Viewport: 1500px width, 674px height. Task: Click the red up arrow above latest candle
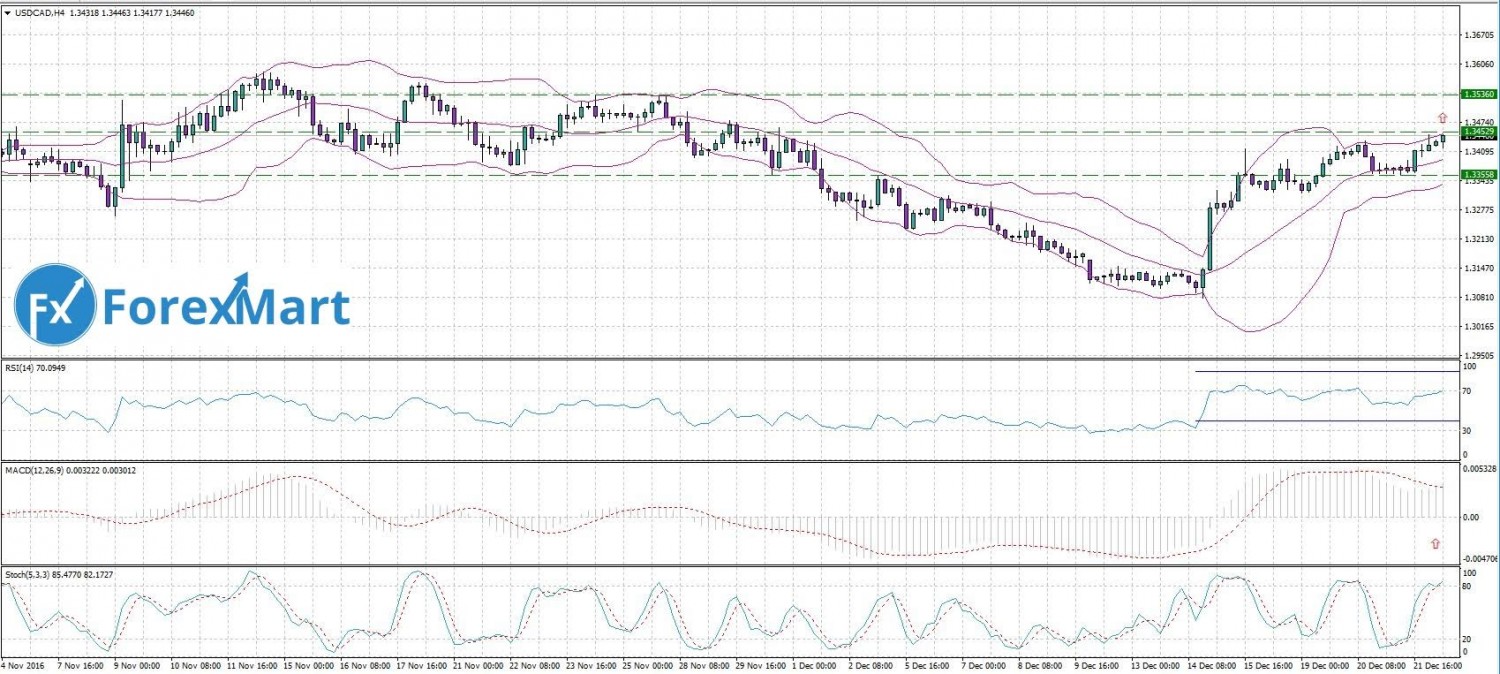point(1442,117)
